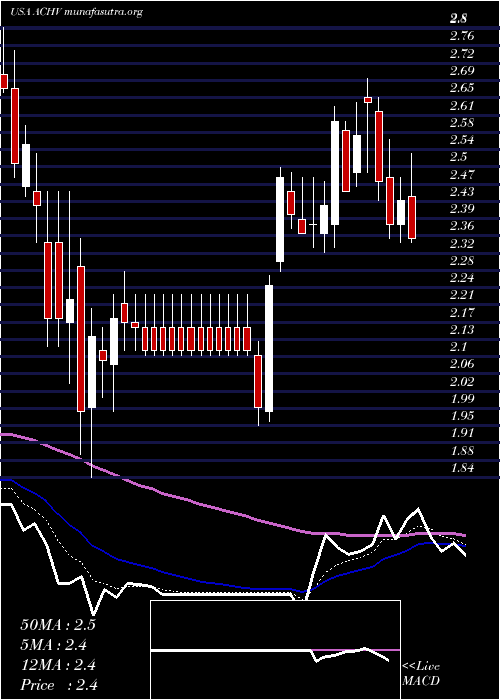Select the 12MA : 2.4 legend entry
The width and height of the screenshot is (500, 700).
pos(58,665)
